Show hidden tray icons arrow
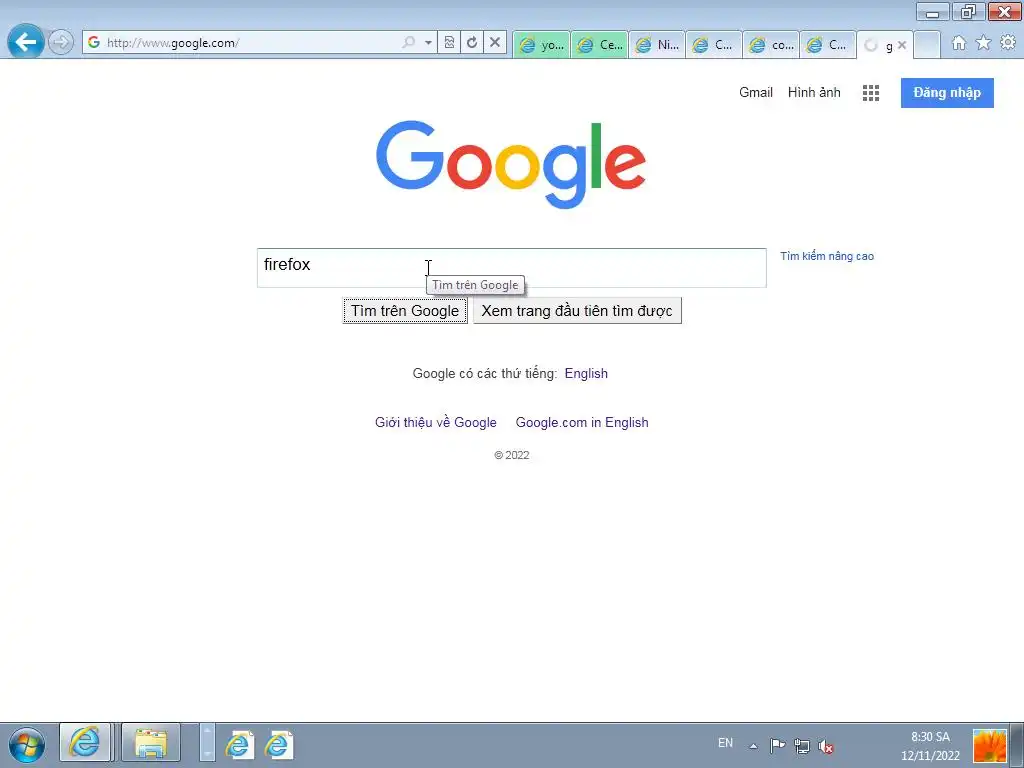 [x=753, y=746]
